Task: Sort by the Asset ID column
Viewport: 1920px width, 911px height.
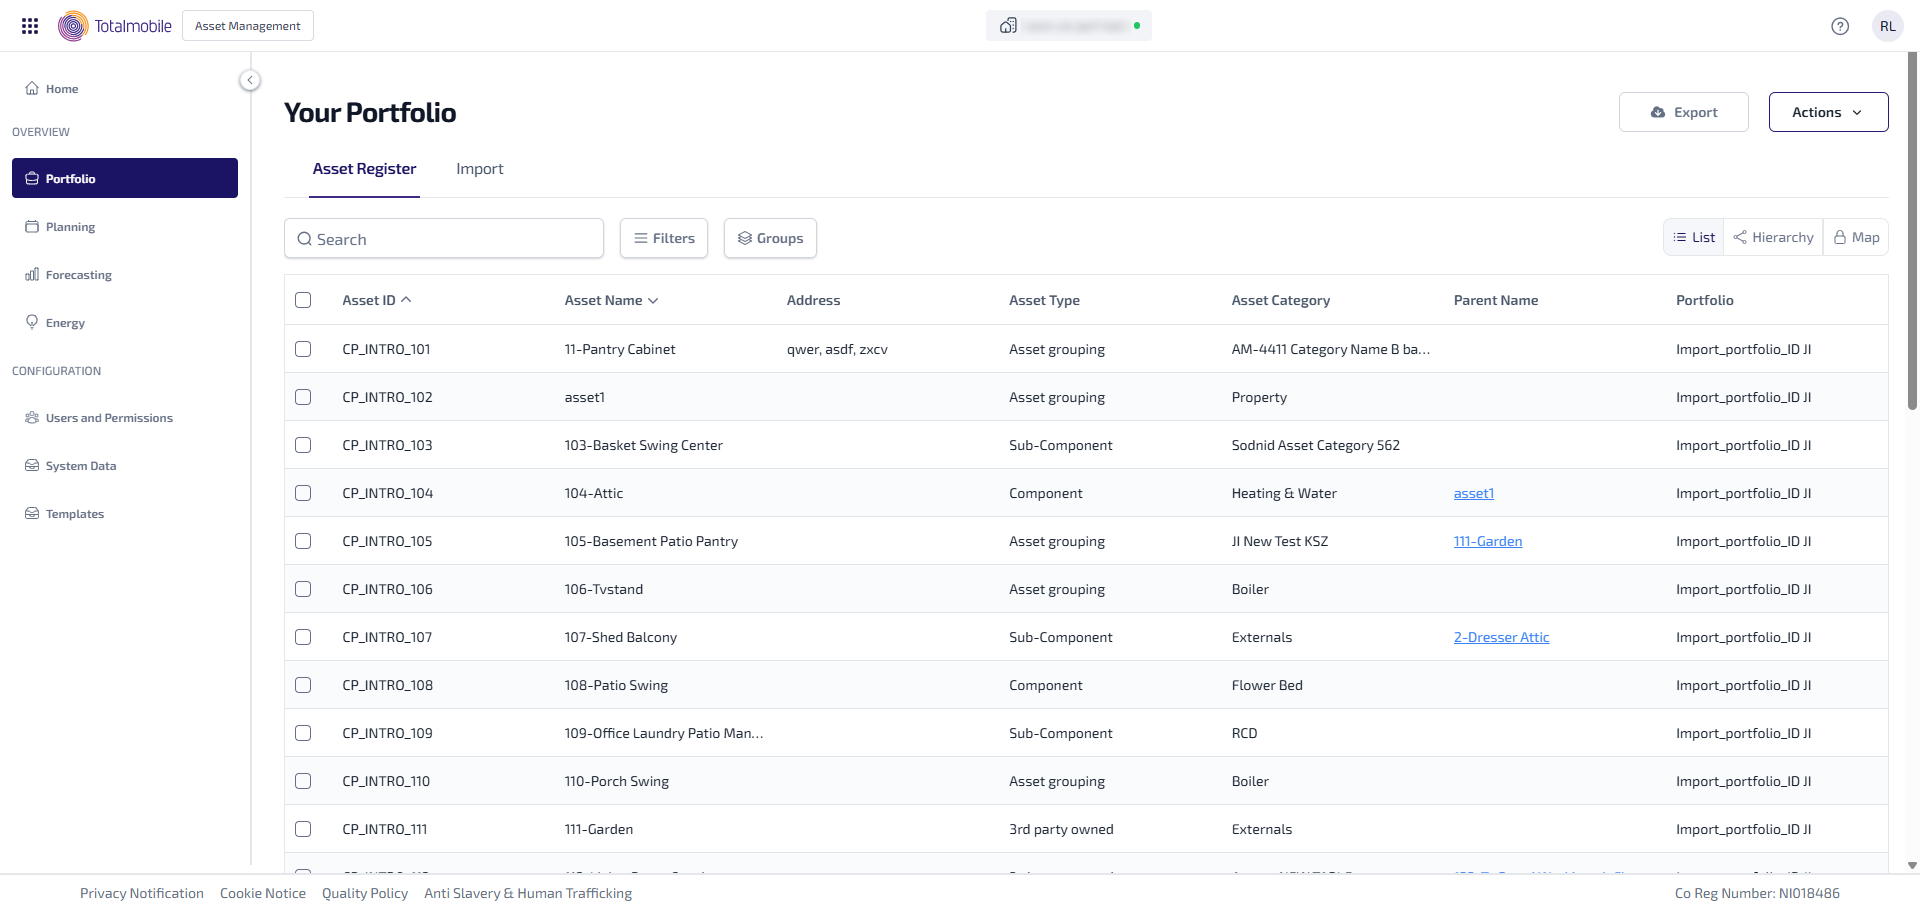Action: coord(377,300)
